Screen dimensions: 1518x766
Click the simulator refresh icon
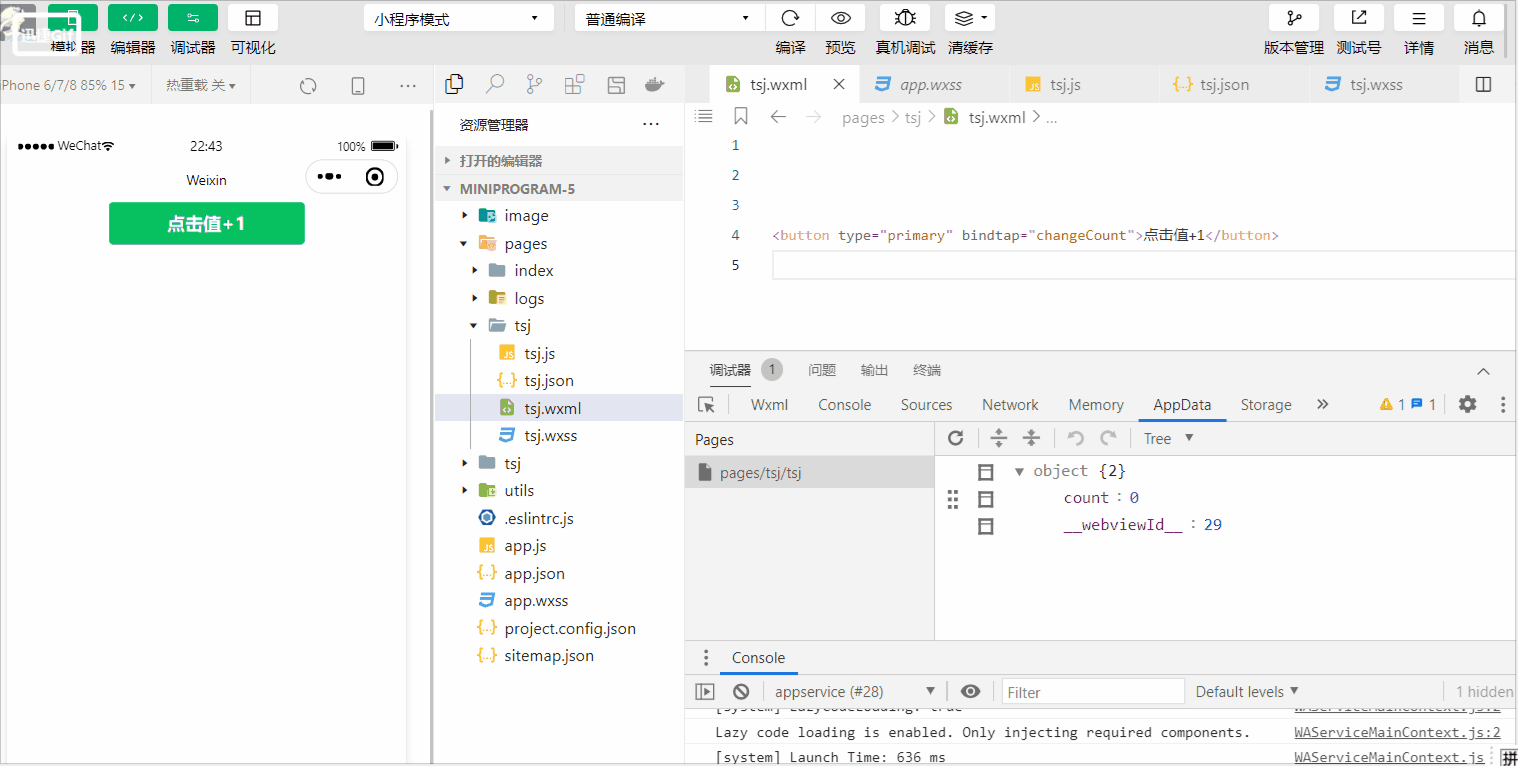308,86
